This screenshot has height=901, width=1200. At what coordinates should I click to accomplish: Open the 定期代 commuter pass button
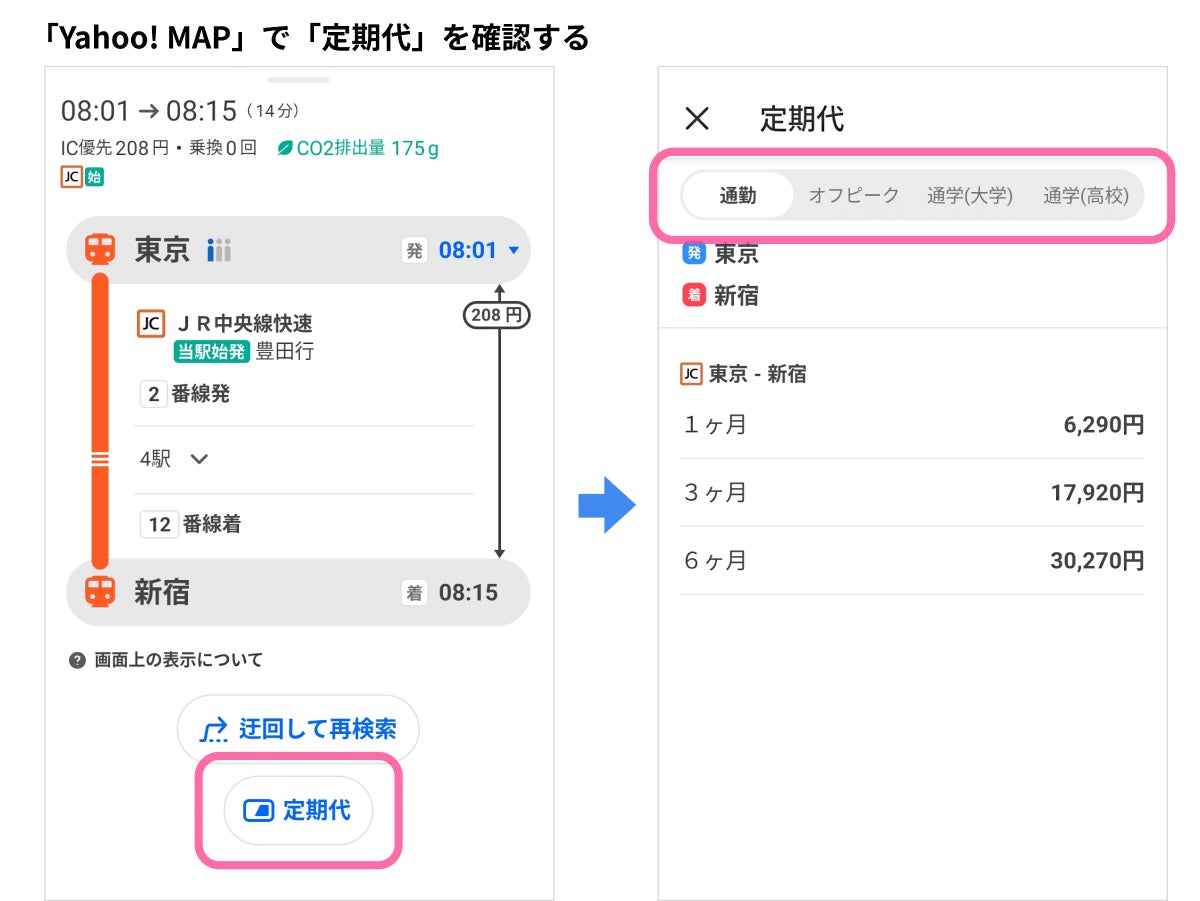(298, 810)
